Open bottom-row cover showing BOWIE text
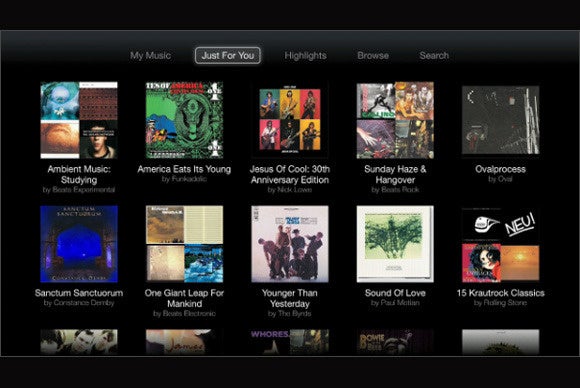 (x=395, y=342)
